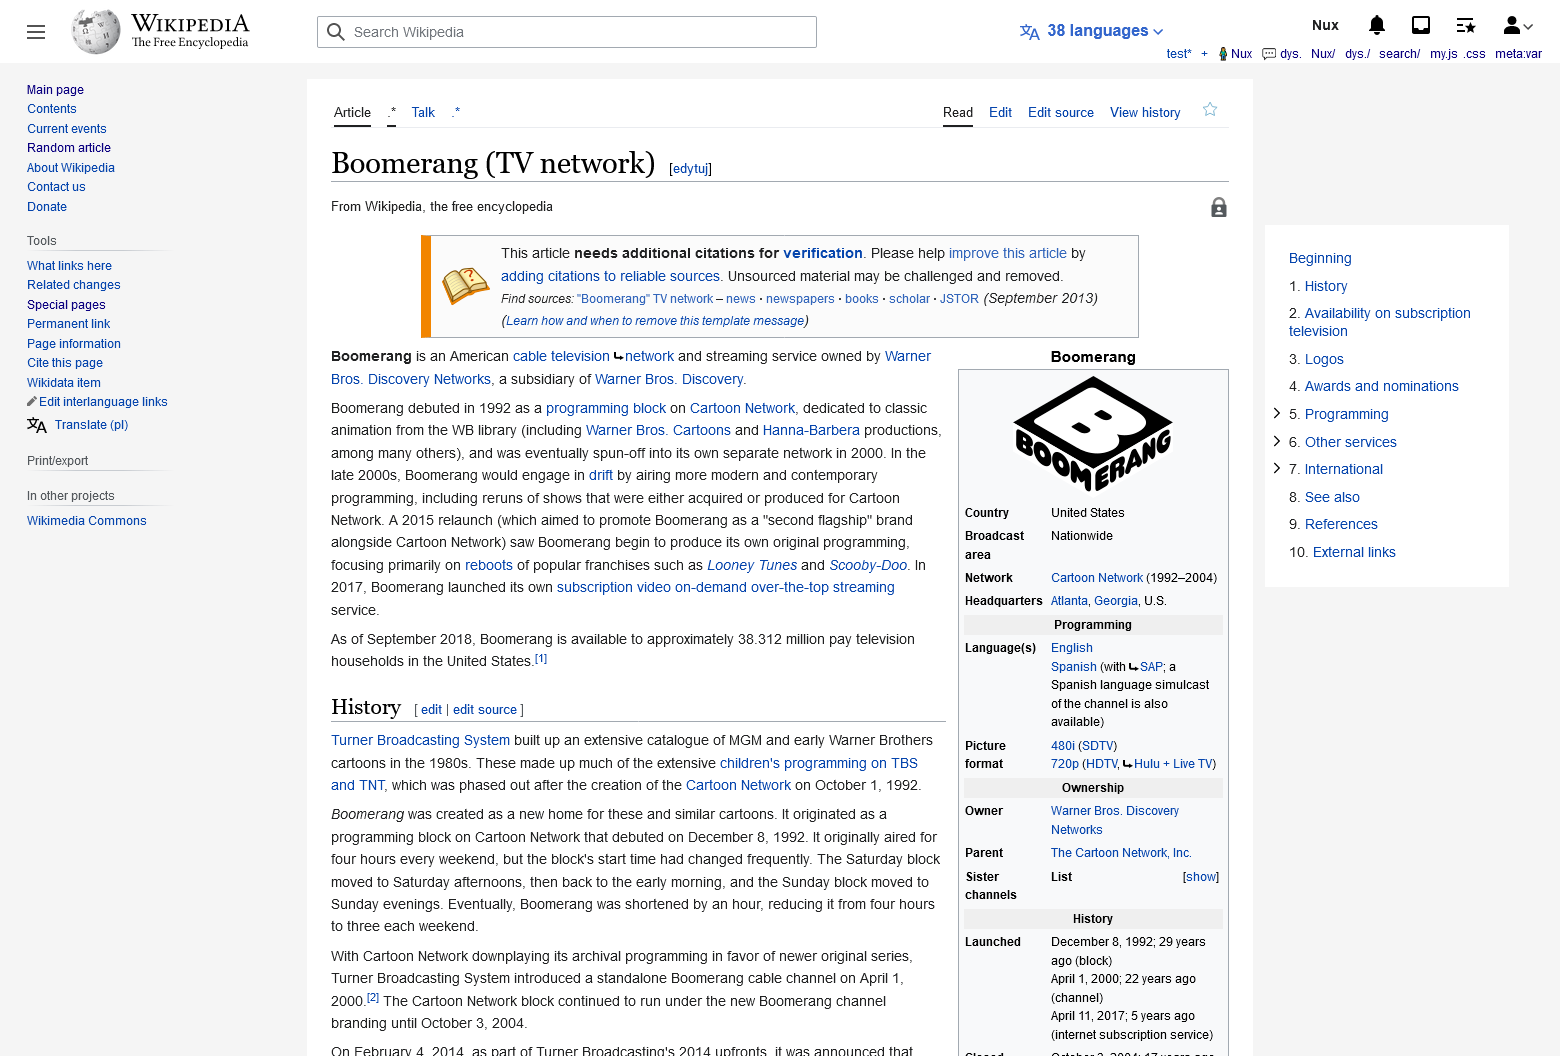Open the Edit source tab

1061,113
